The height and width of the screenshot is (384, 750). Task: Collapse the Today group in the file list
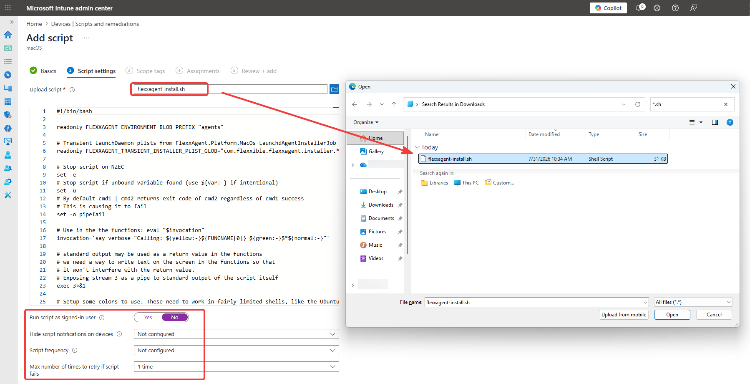click(418, 148)
